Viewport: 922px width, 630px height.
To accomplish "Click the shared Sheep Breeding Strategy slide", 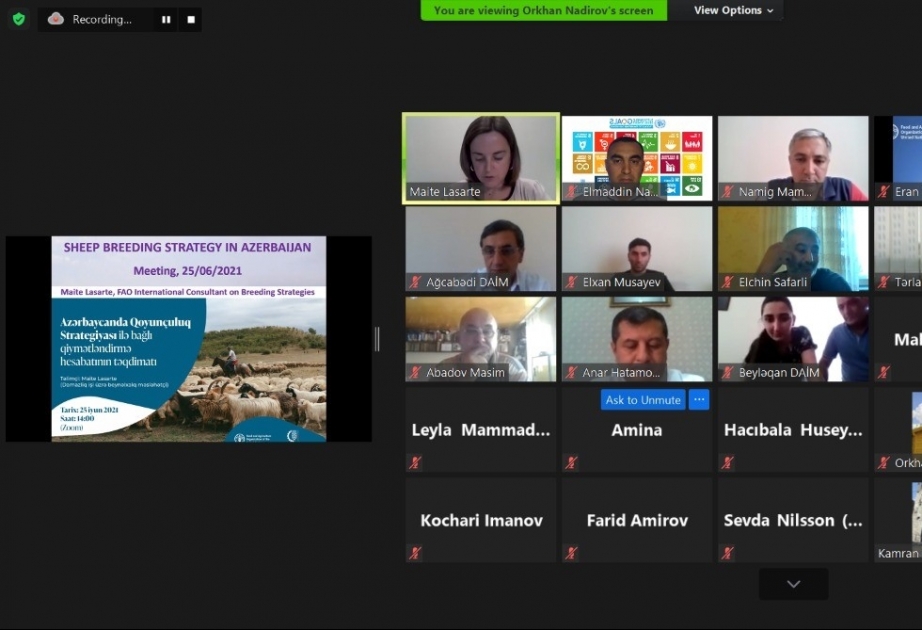I will [189, 339].
